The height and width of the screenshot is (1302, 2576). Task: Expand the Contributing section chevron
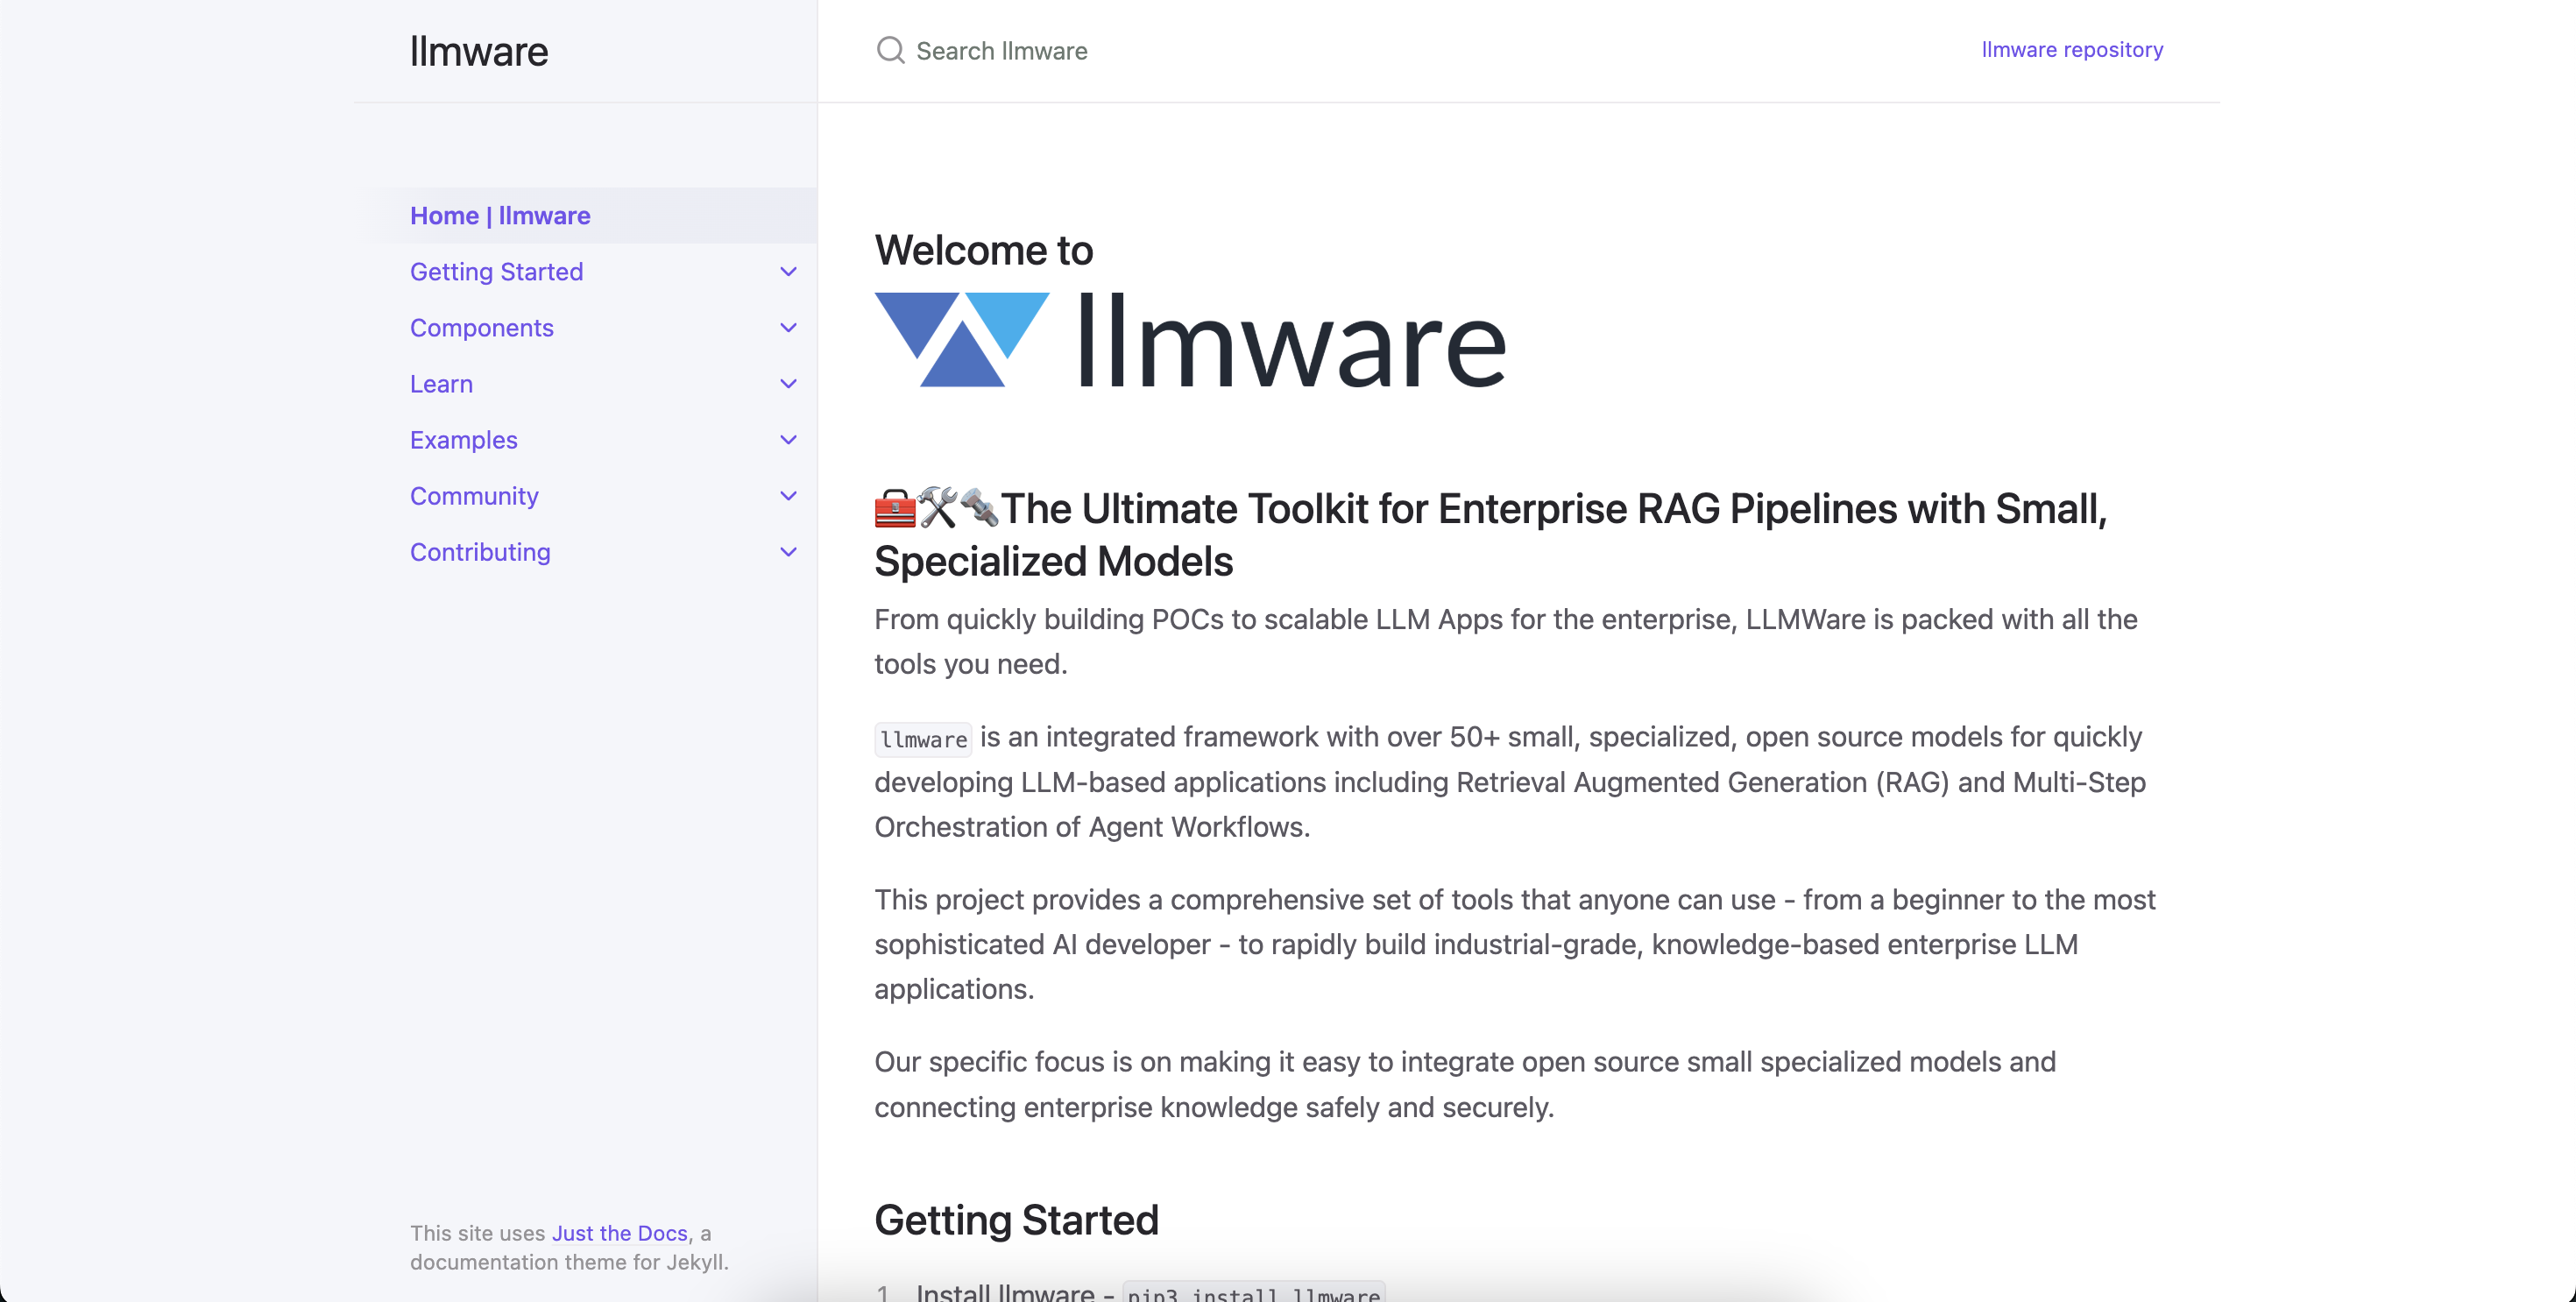click(788, 552)
